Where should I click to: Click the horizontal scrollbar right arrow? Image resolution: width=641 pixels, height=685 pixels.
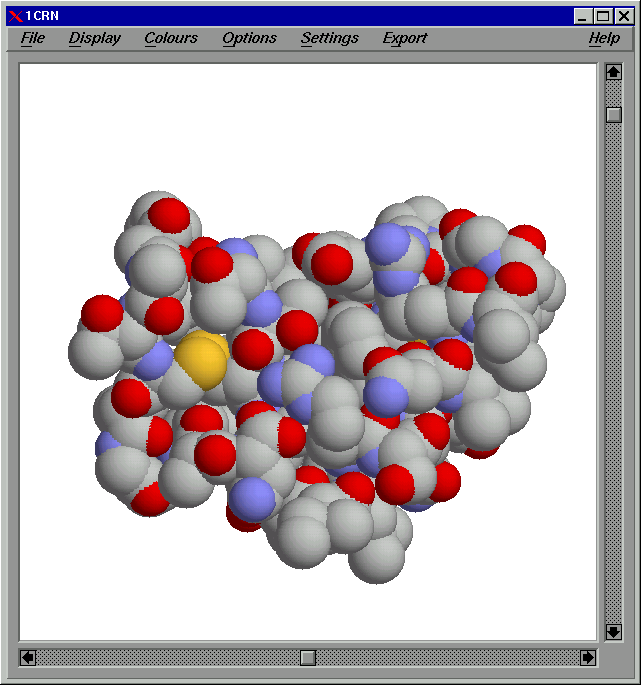tap(588, 657)
